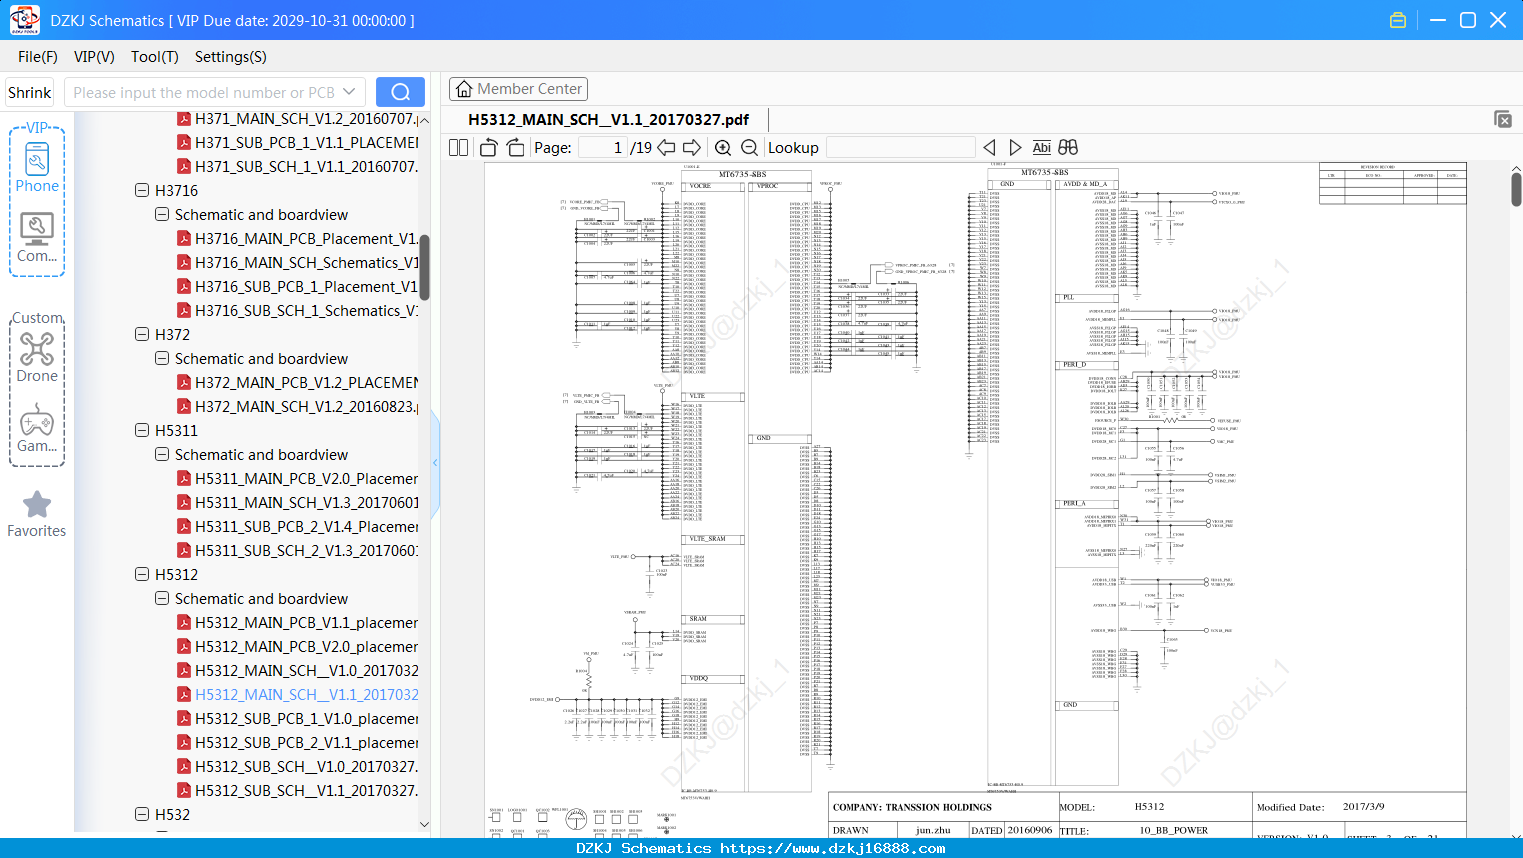Toggle the two-page layout view icon
Image resolution: width=1523 pixels, height=858 pixels.
pyautogui.click(x=458, y=147)
